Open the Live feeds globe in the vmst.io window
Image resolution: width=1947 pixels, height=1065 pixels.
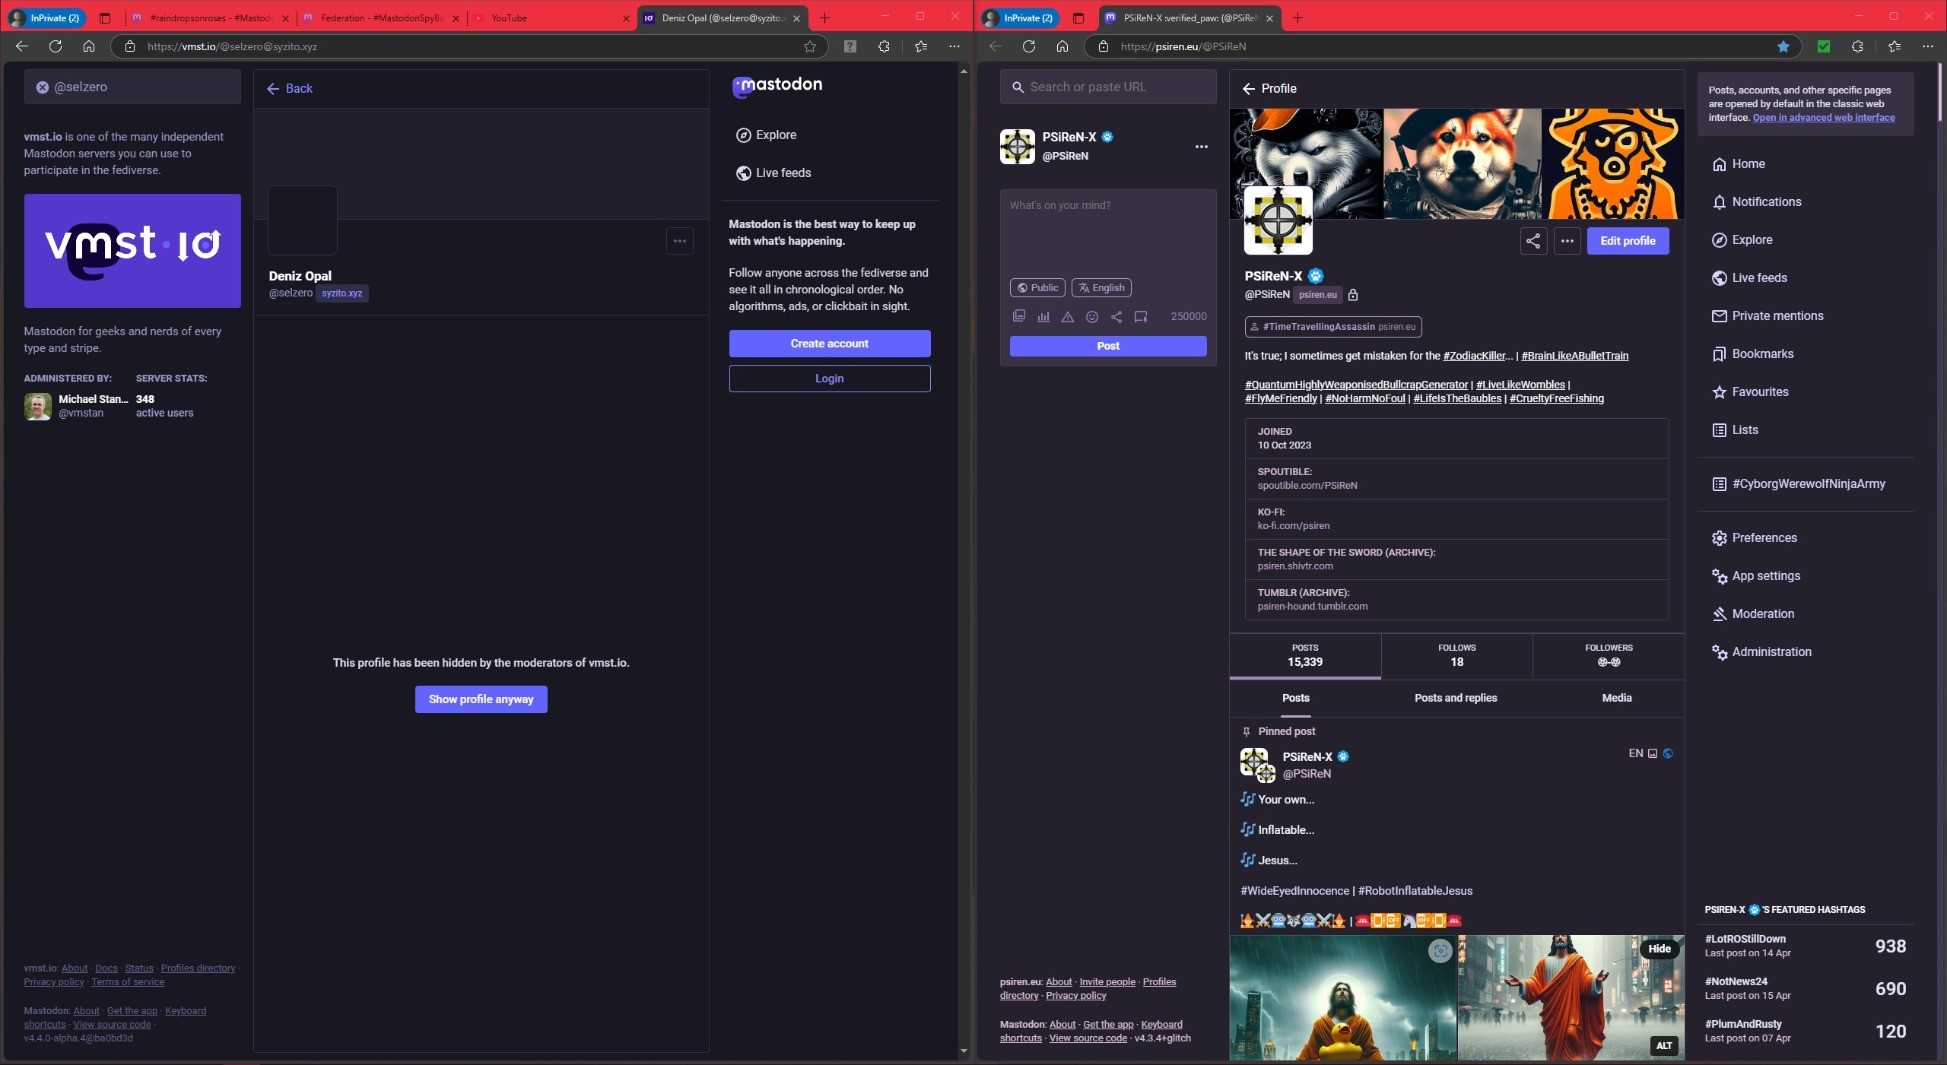coord(743,173)
